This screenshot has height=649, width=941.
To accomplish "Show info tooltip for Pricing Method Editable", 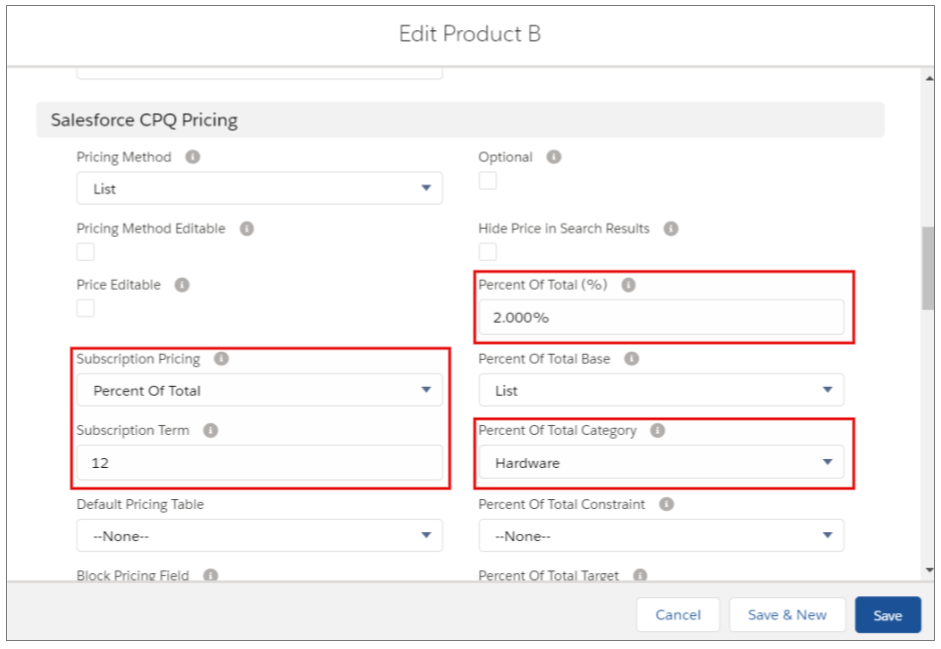I will point(247,229).
